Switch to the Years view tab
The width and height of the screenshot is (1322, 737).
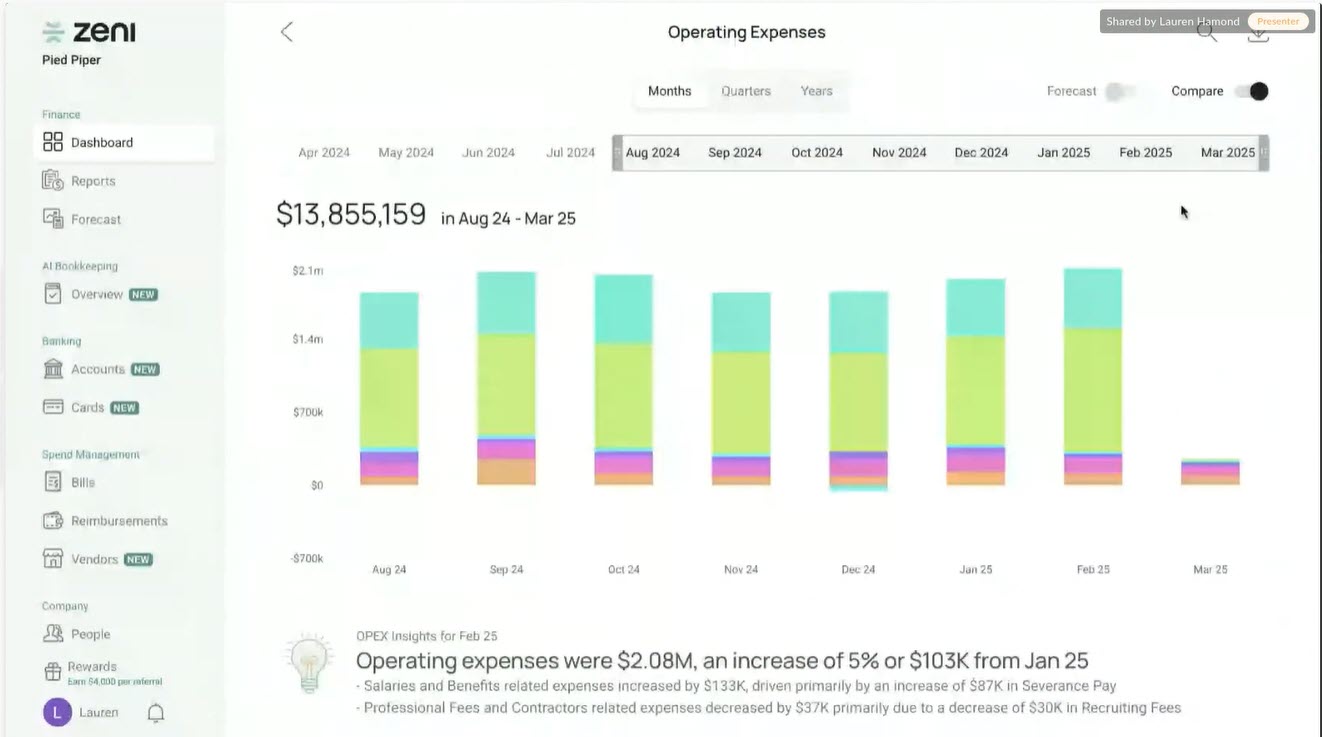coord(816,91)
